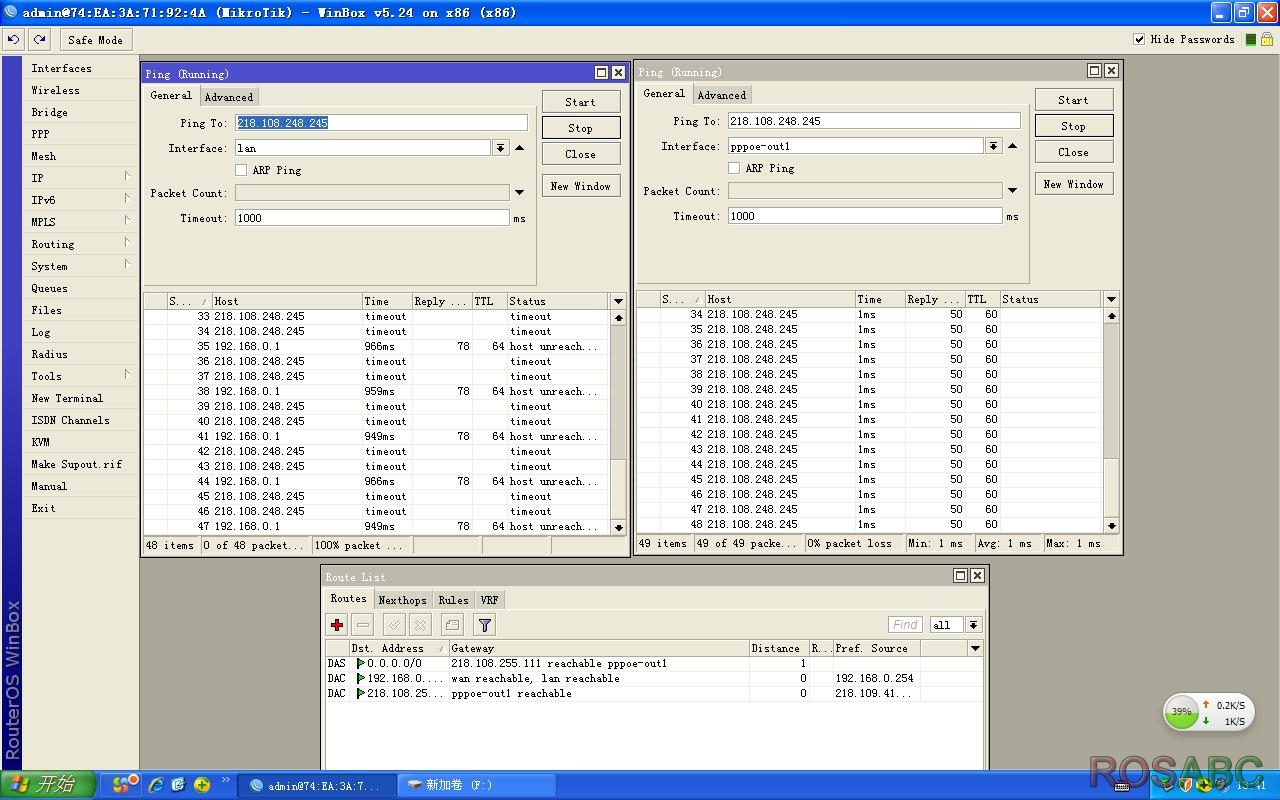Click the Redo arrow icon in top toolbar
1280x800 pixels.
39,39
